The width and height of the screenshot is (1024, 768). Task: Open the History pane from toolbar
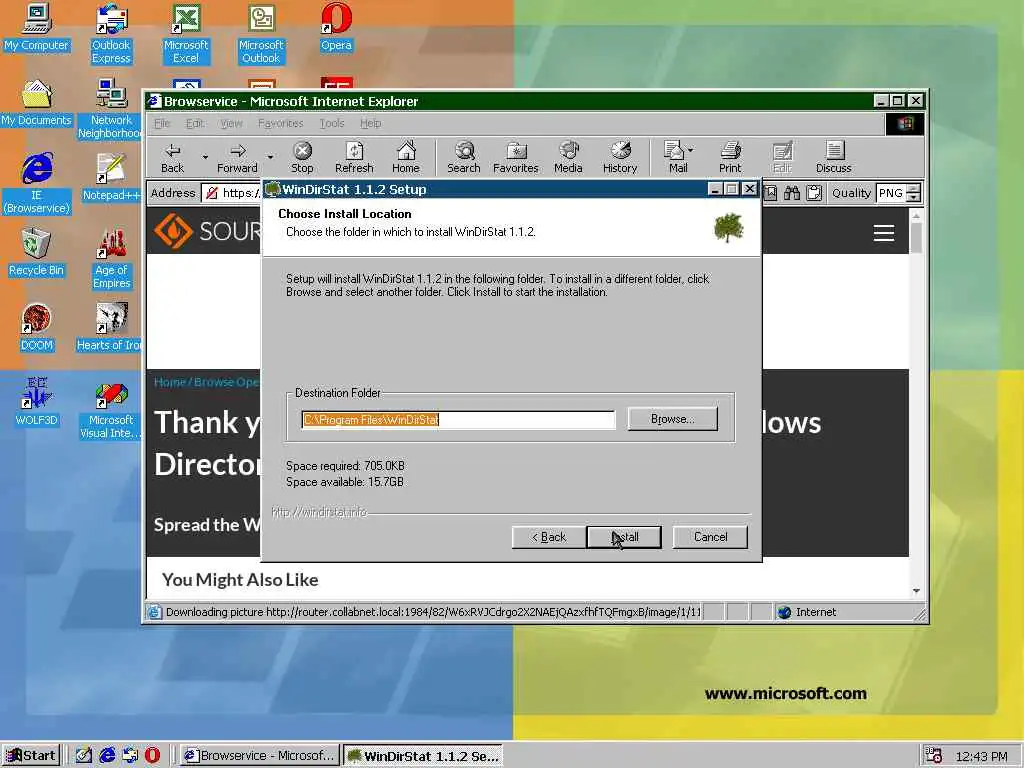tap(620, 157)
